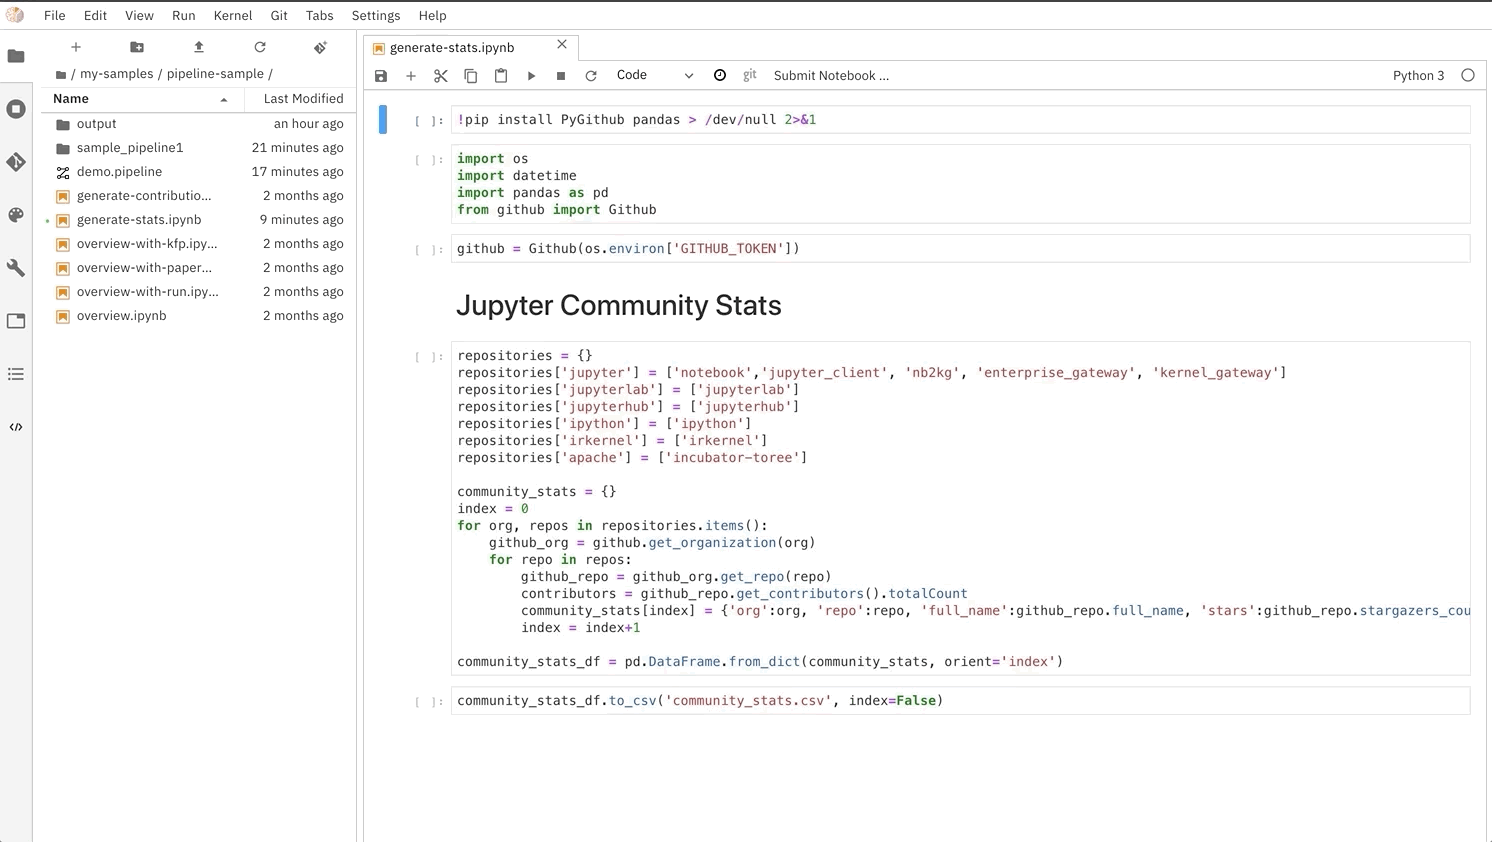Click the JupyterLab logo icon
The image size is (1492, 842).
[x=15, y=15]
